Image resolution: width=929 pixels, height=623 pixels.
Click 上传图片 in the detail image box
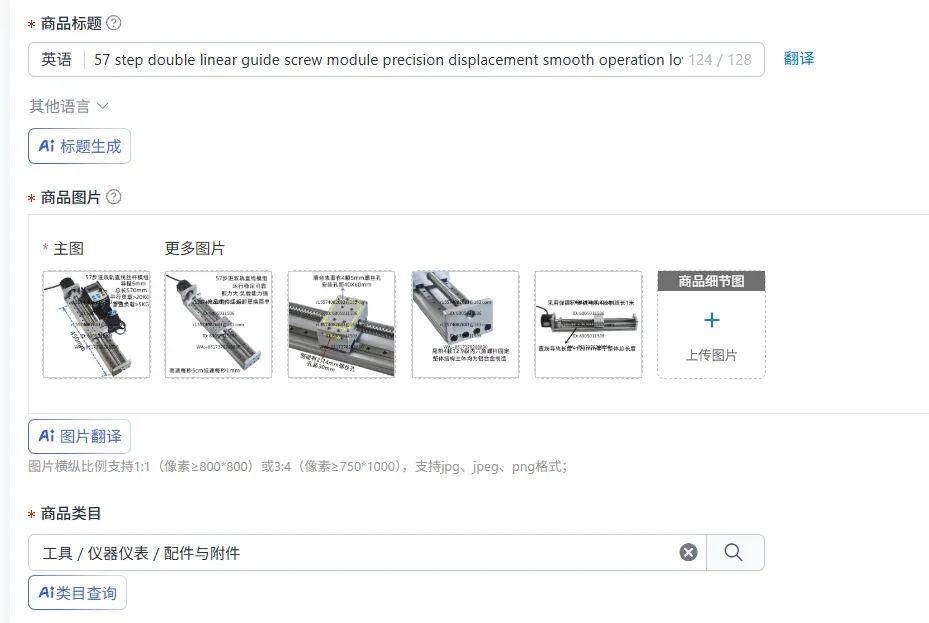[712, 355]
